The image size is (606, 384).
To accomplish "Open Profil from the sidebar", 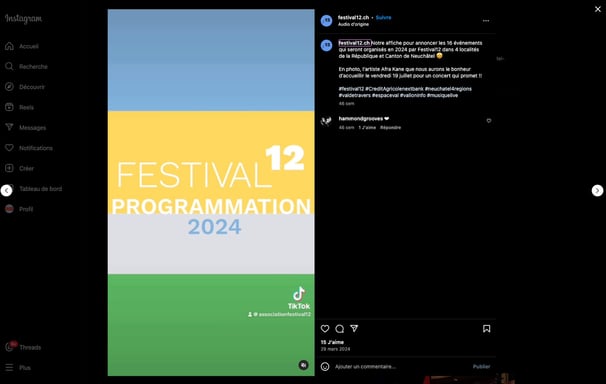I will [19, 209].
